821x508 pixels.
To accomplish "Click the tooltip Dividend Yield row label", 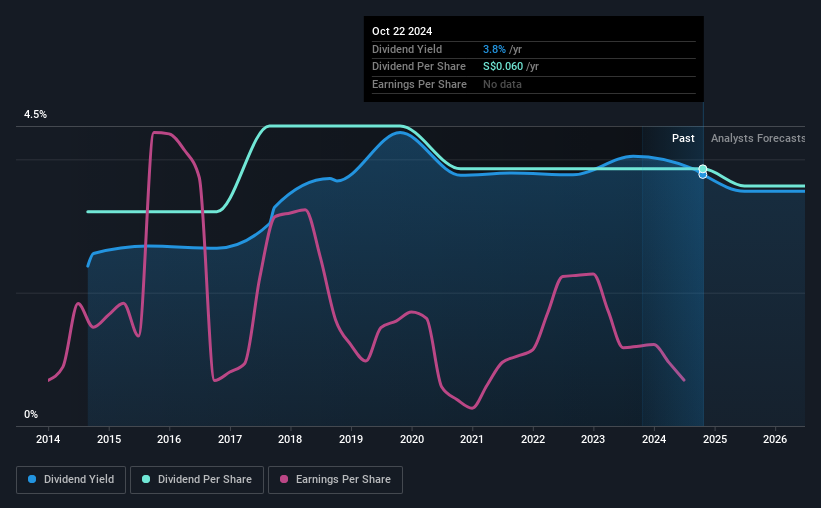I will point(407,49).
